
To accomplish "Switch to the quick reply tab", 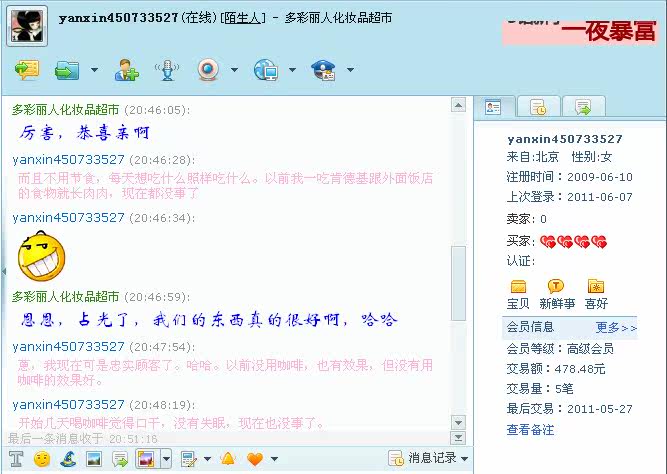I will 583,107.
